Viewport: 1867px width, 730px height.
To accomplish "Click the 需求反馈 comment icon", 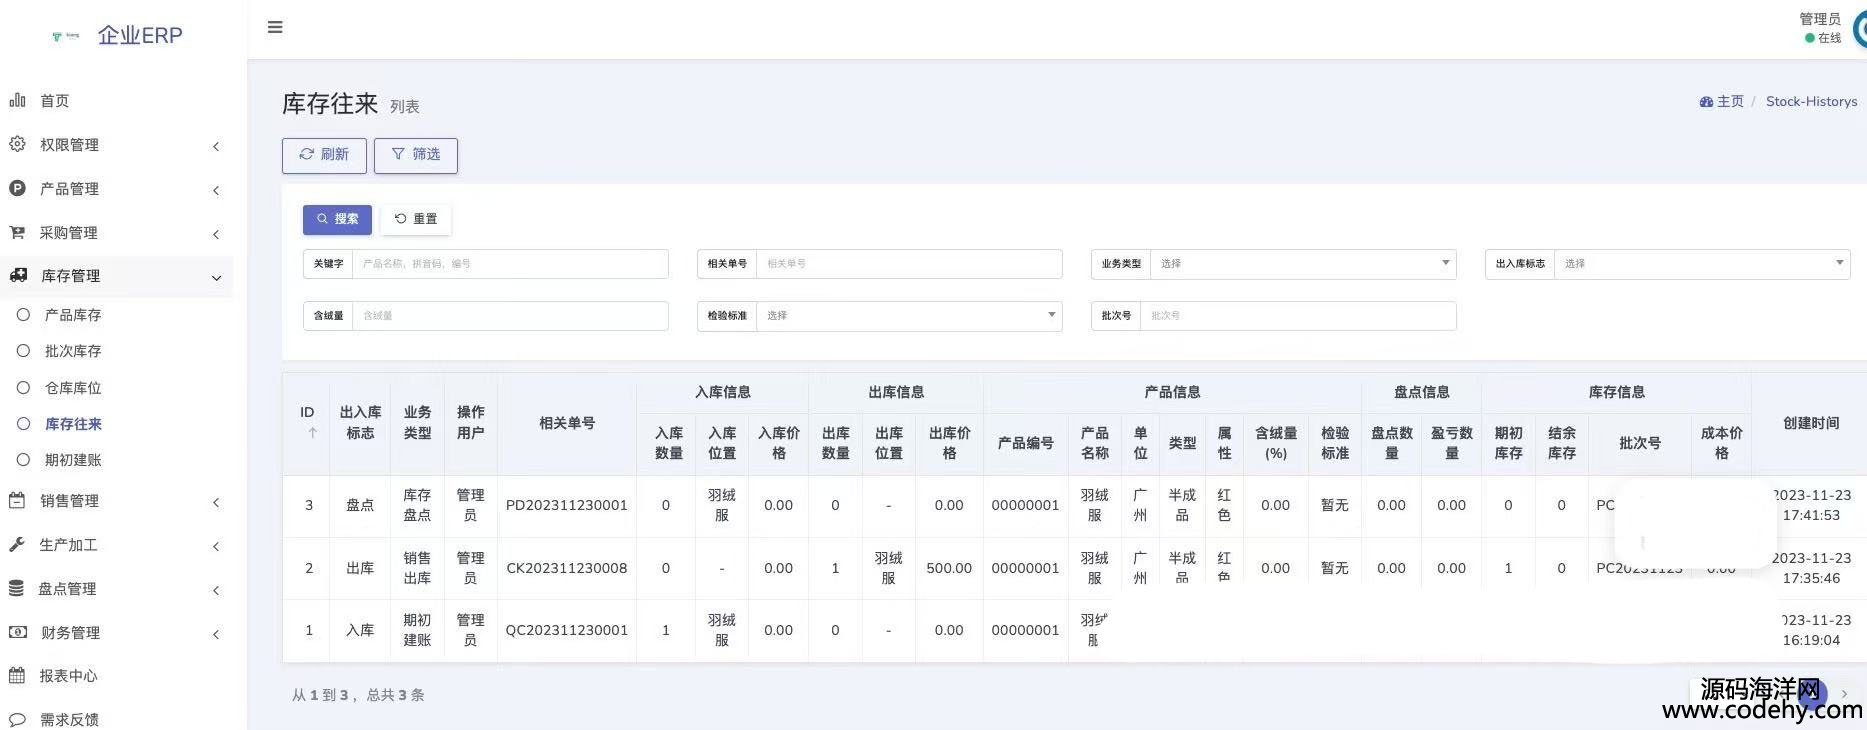I will pos(17,719).
